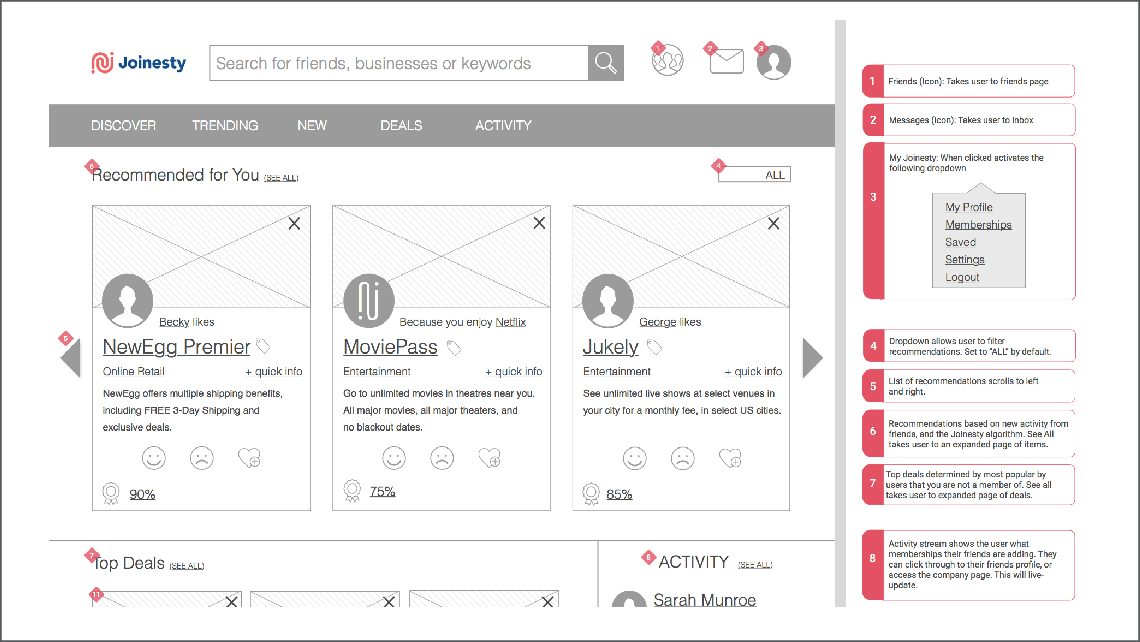Screen dimensions: 1140x642
Task: Click the Joinesty logo
Action: coord(138,63)
